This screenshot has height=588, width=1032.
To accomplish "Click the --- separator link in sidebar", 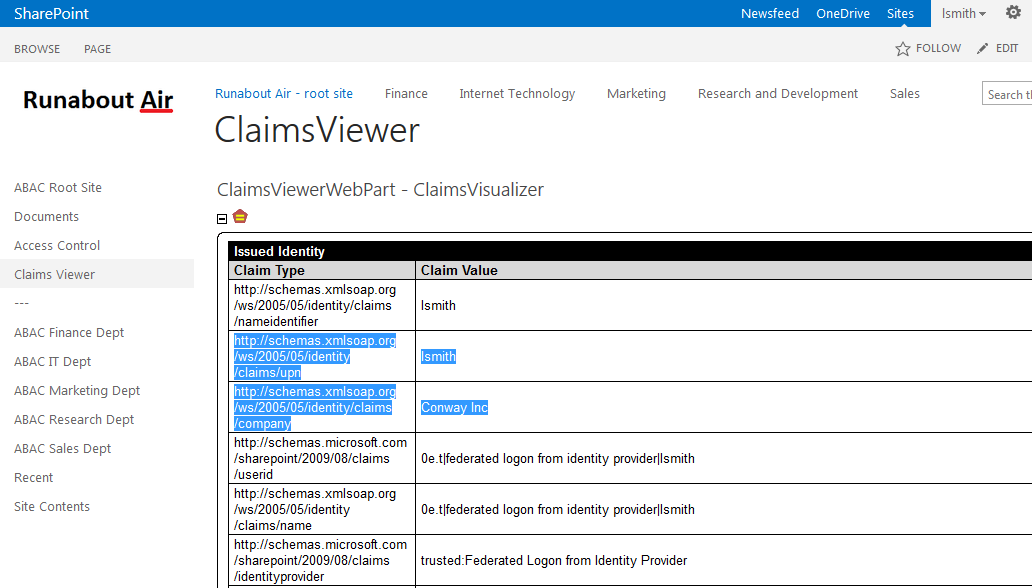I will click(x=22, y=303).
